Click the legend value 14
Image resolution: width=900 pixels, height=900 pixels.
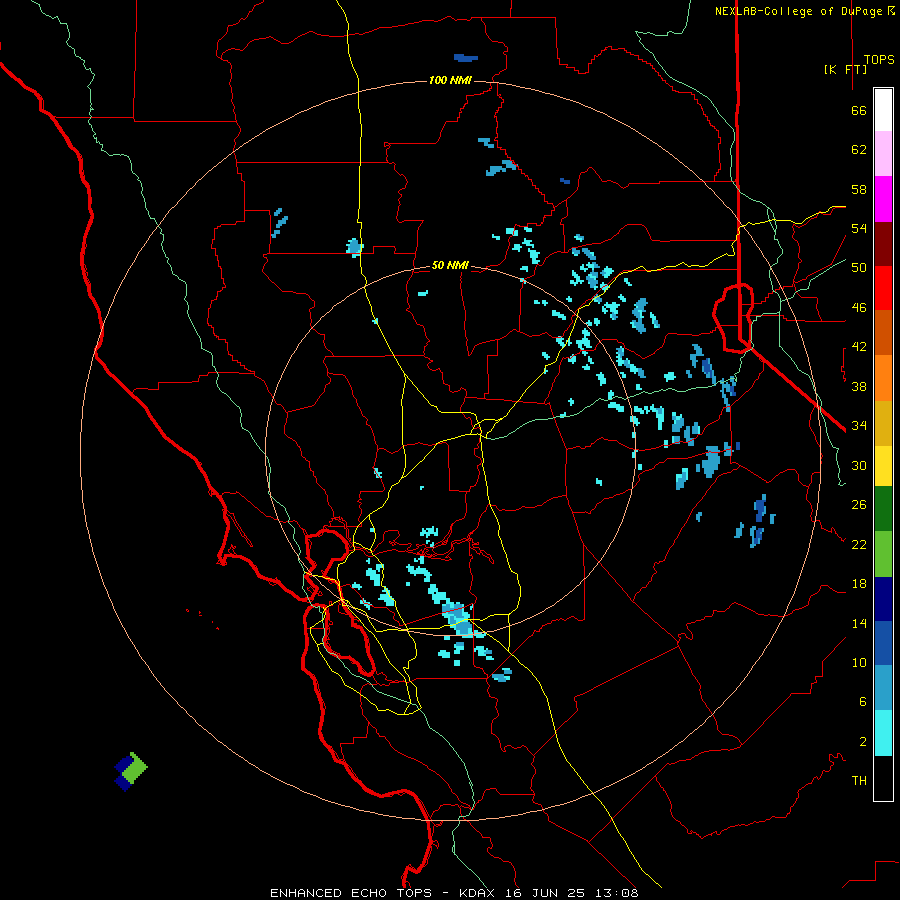pyautogui.click(x=859, y=623)
